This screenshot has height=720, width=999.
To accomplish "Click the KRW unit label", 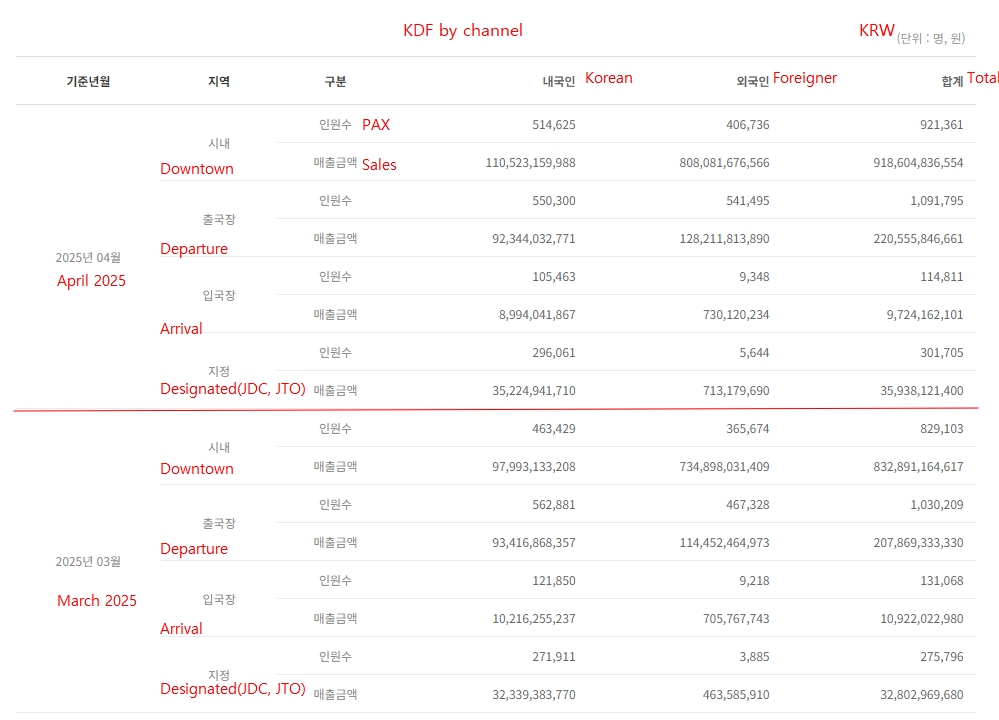I will click(877, 31).
